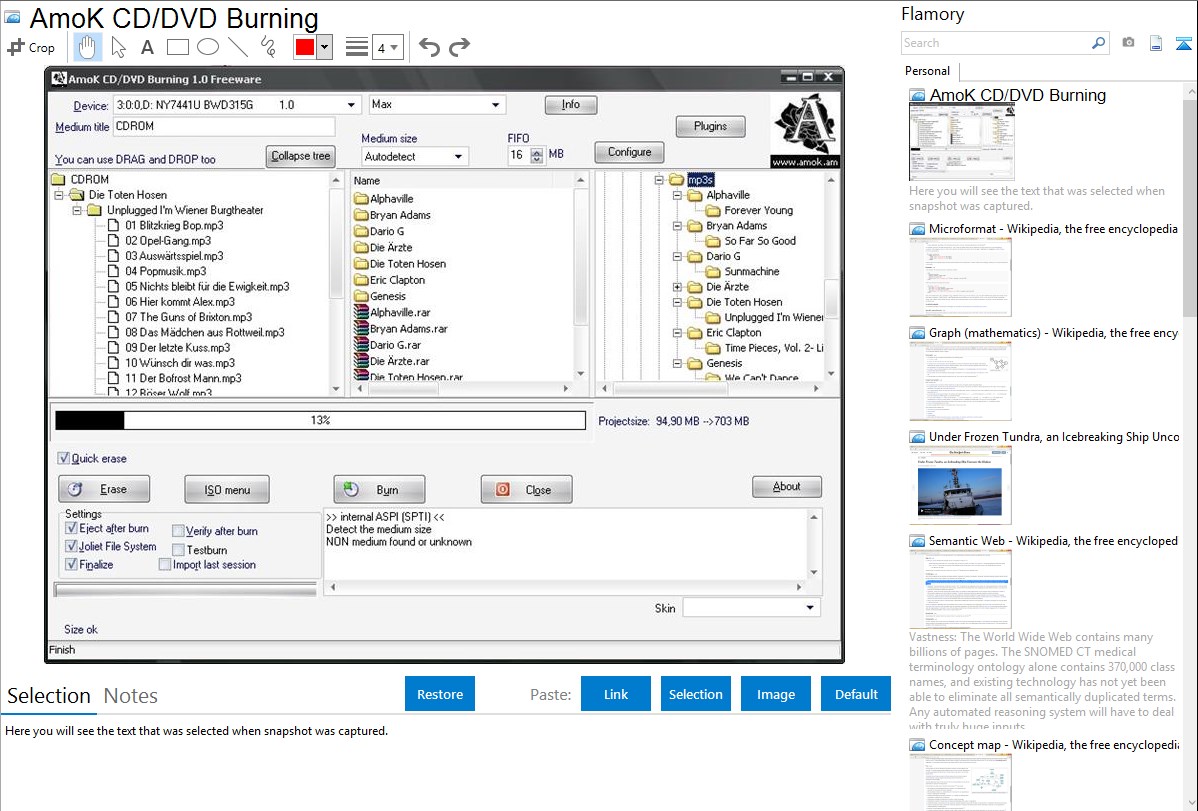Click the Burn button

pos(379,490)
